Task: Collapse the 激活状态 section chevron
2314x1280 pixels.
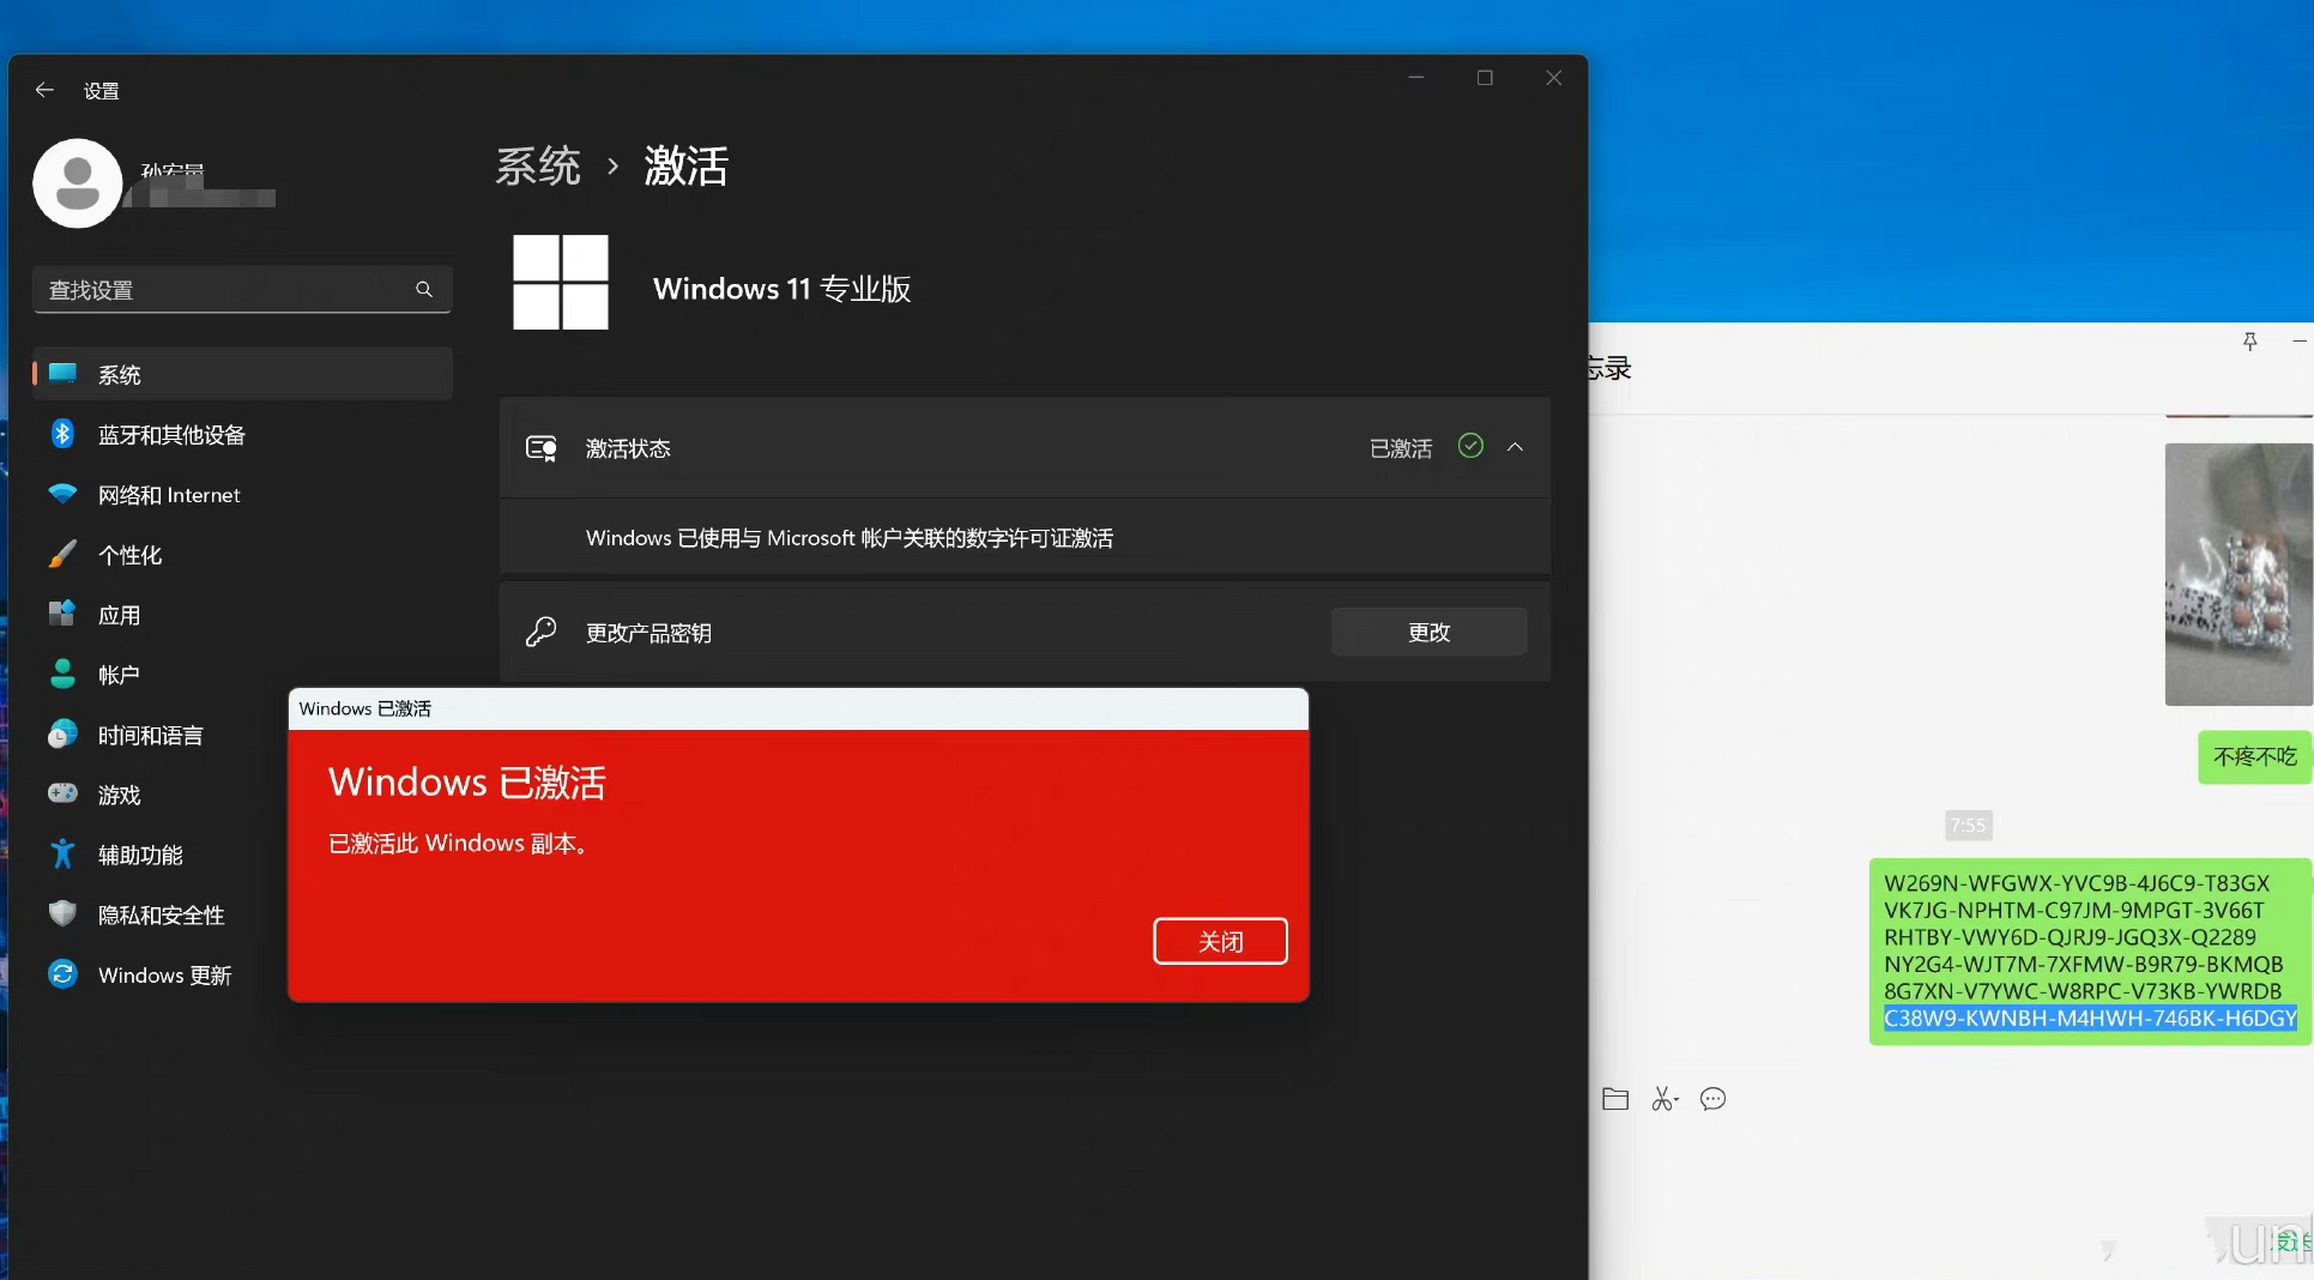Action: (x=1515, y=447)
